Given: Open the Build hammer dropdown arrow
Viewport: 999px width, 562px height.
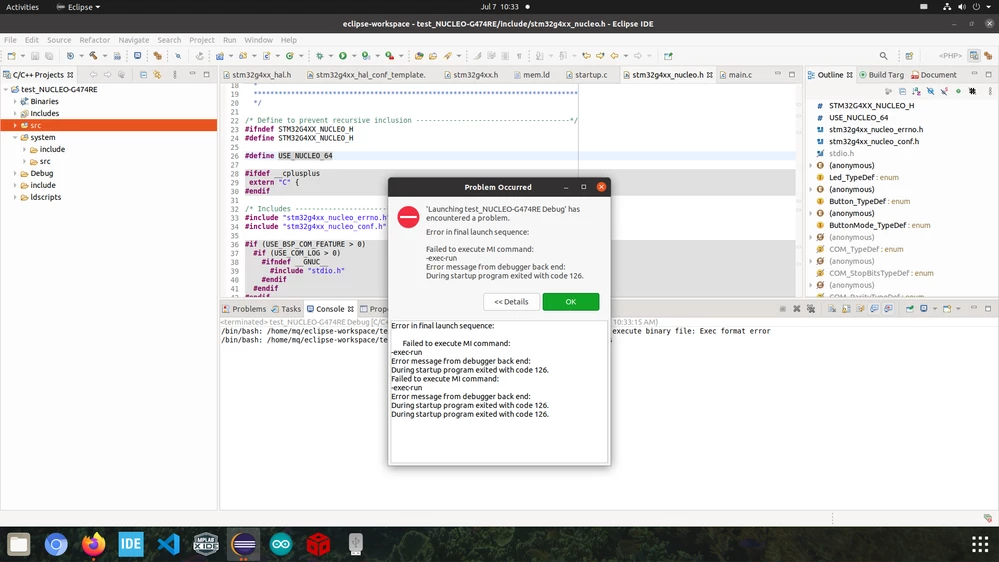Looking at the screenshot, I should pyautogui.click(x=104, y=56).
